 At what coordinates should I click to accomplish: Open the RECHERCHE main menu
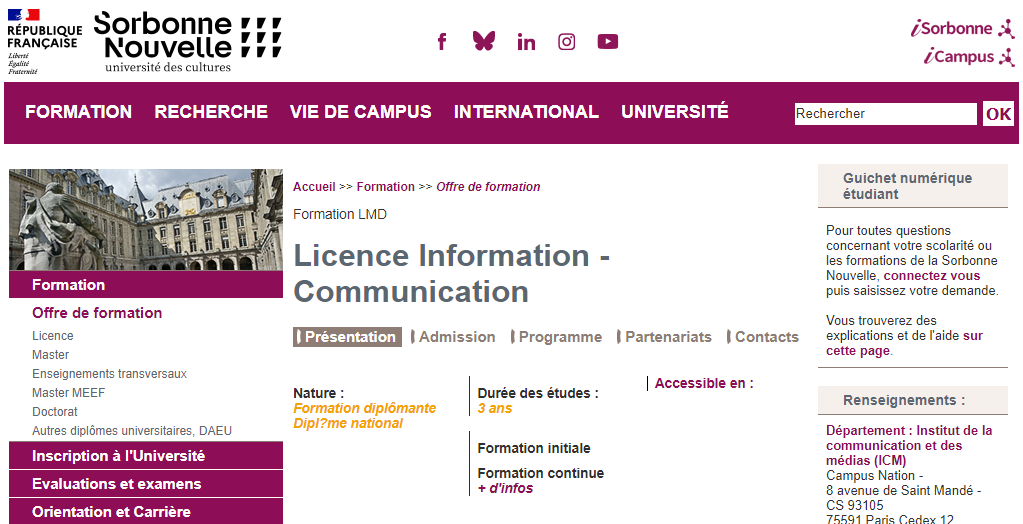(x=211, y=112)
